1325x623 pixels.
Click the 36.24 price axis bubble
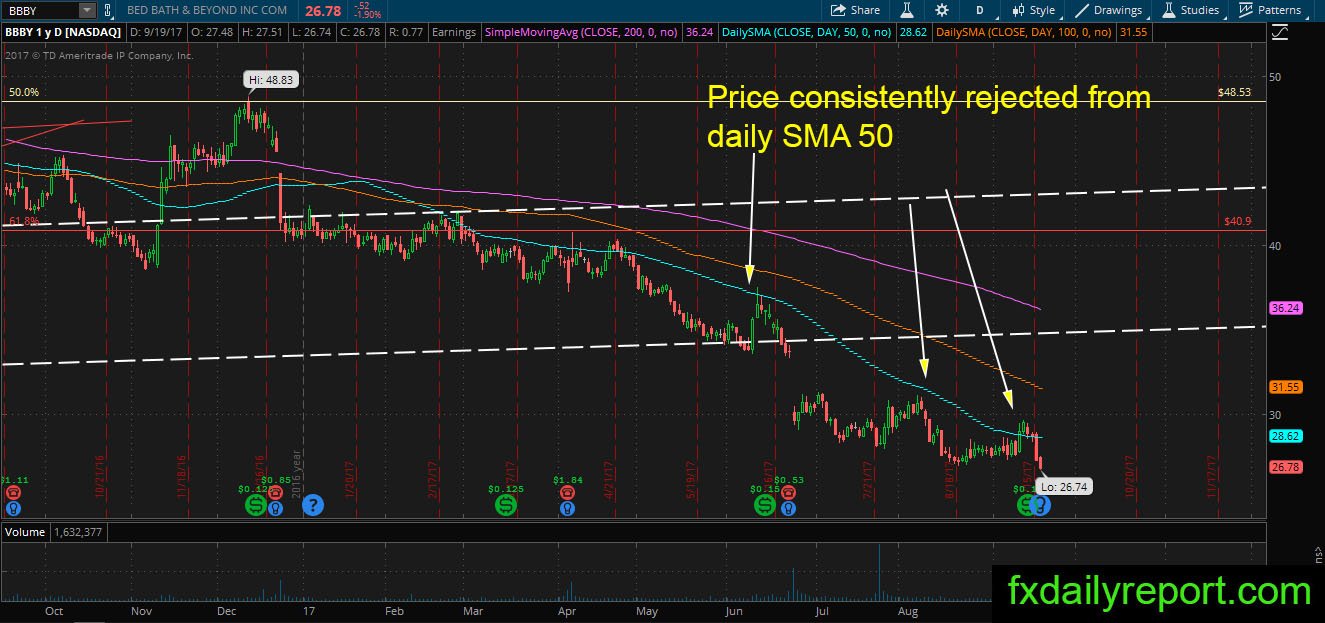[x=1285, y=309]
